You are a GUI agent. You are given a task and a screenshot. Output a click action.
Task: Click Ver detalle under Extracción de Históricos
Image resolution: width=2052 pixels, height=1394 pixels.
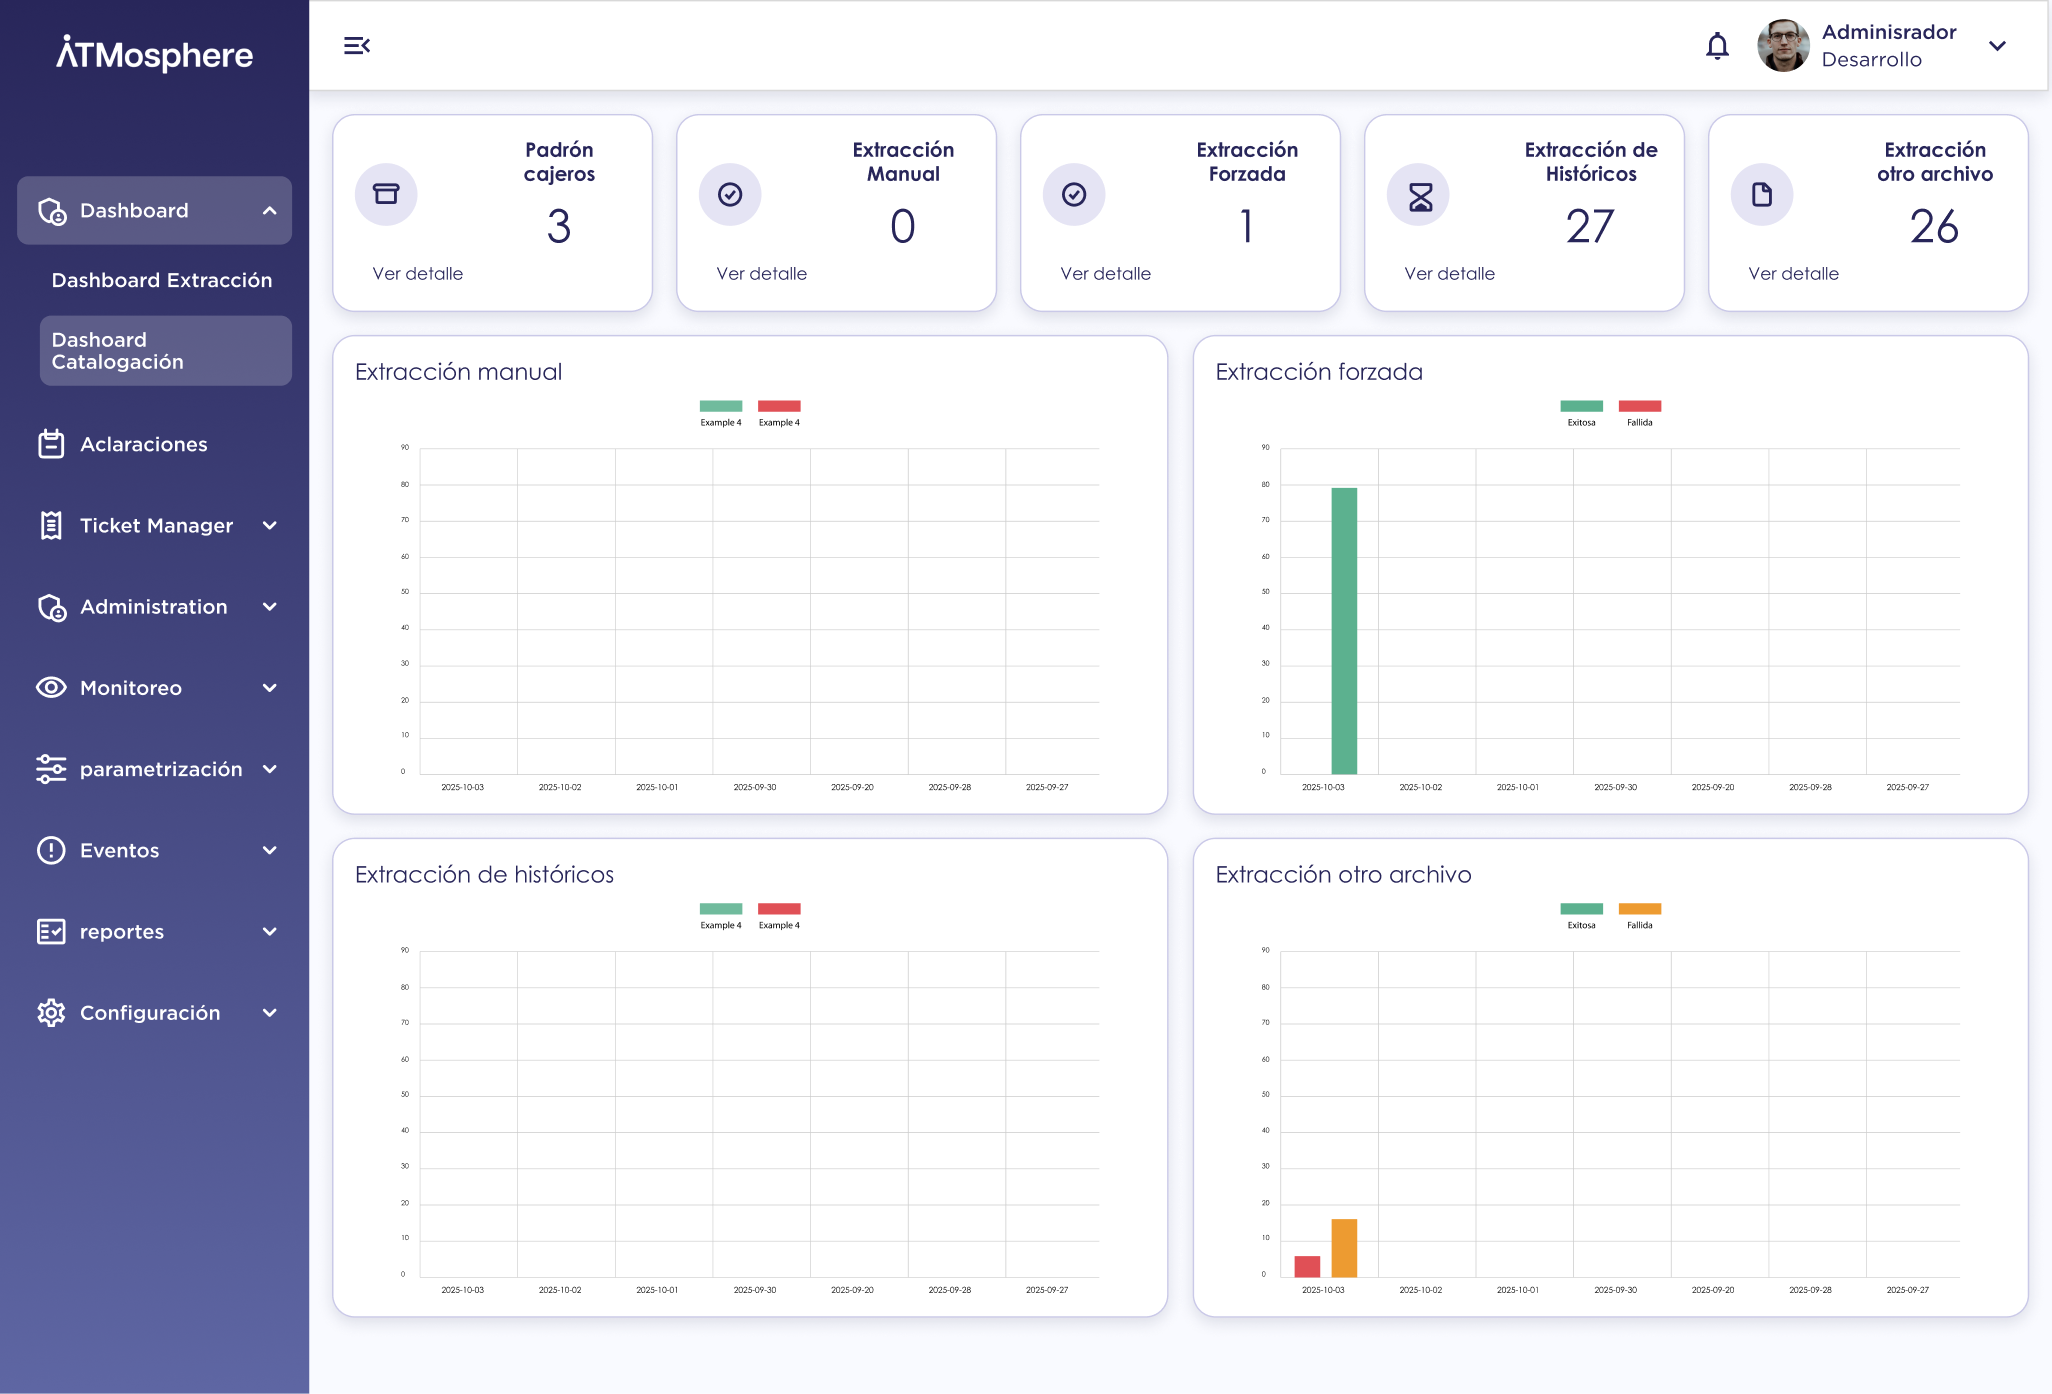tap(1450, 274)
